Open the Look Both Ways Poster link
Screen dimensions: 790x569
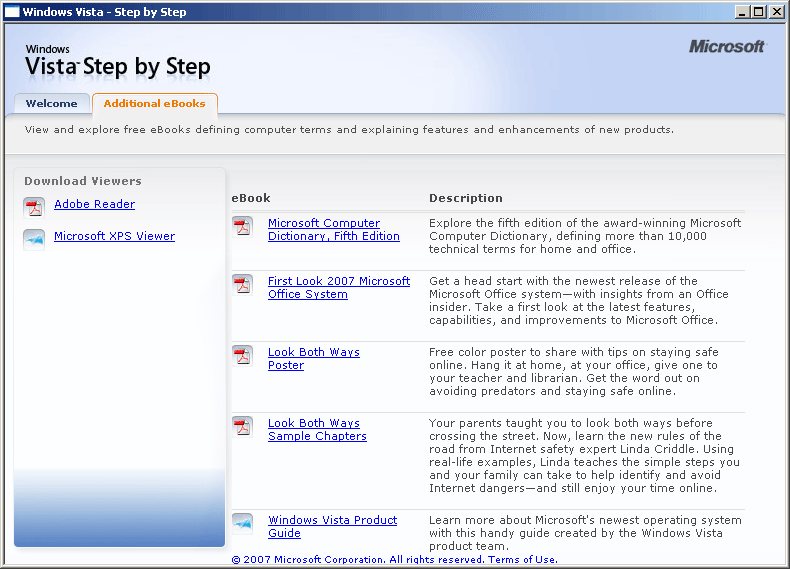(313, 358)
